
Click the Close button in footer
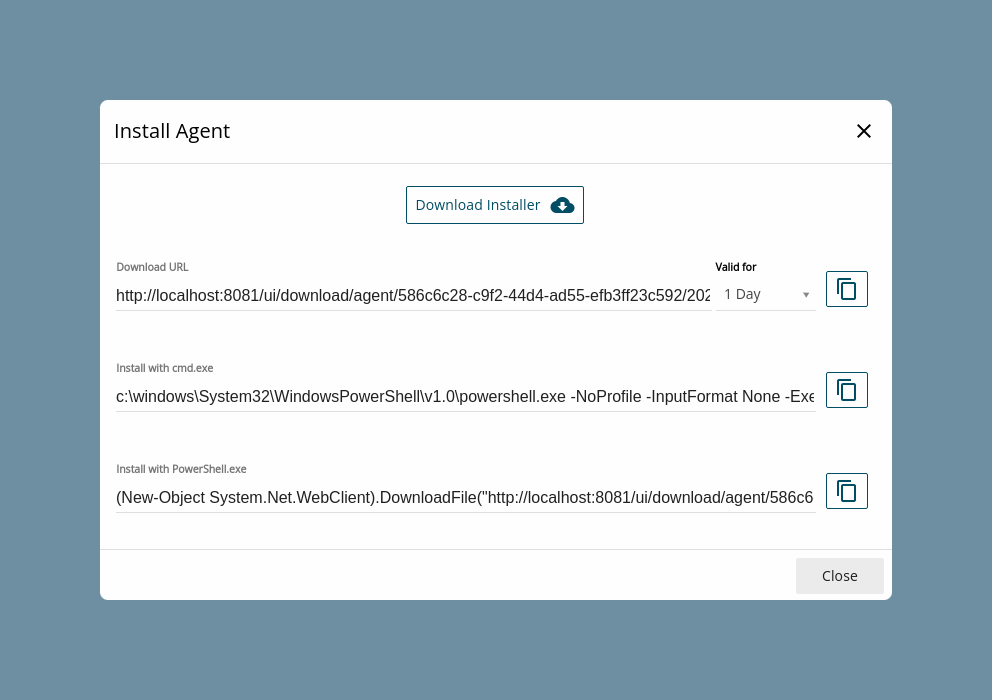(x=840, y=576)
